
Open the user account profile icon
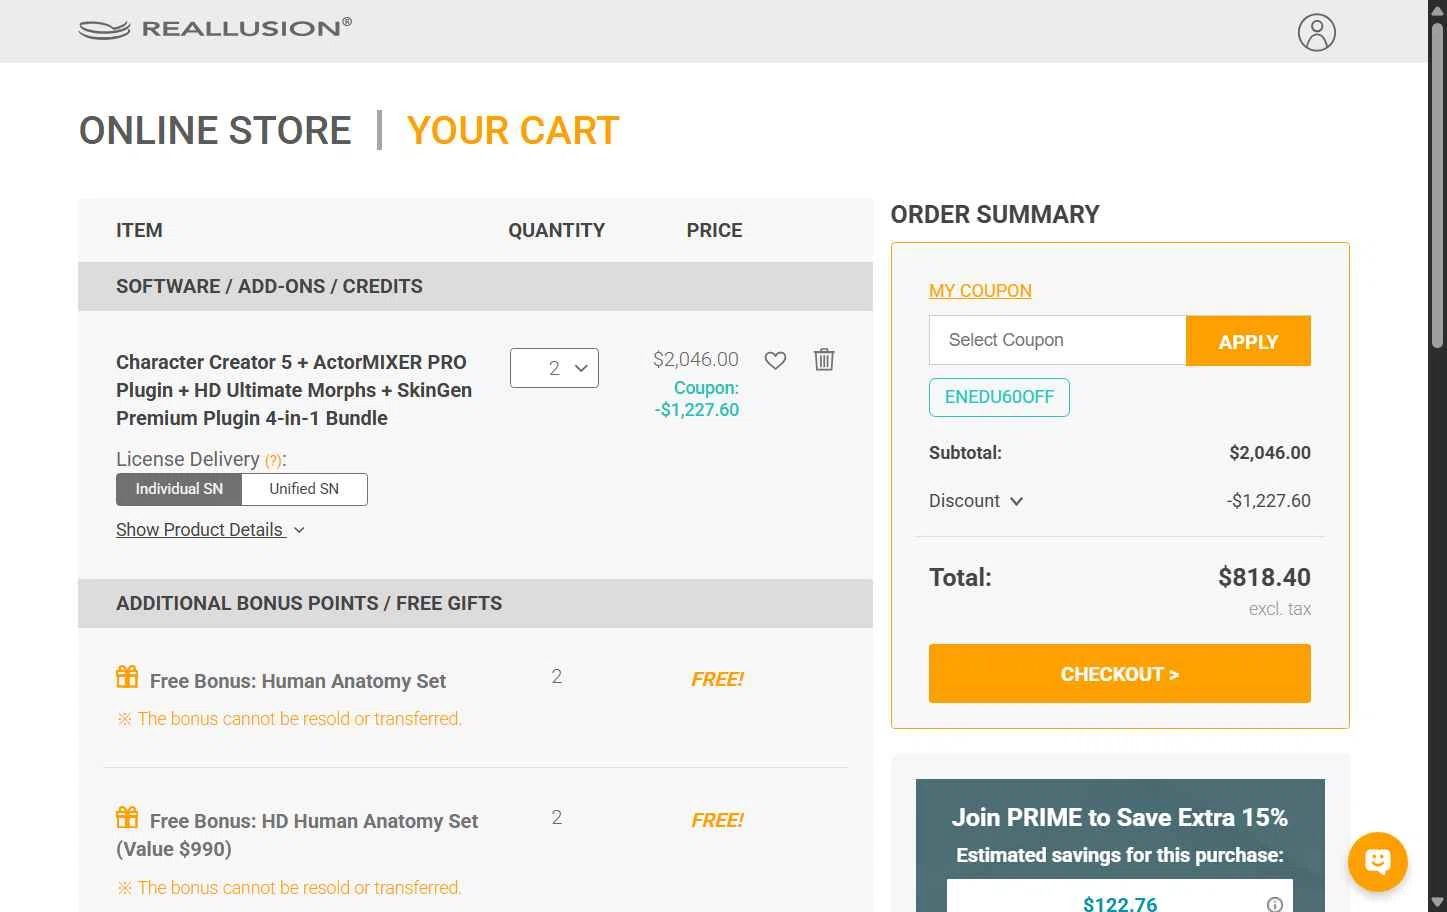[x=1316, y=32]
